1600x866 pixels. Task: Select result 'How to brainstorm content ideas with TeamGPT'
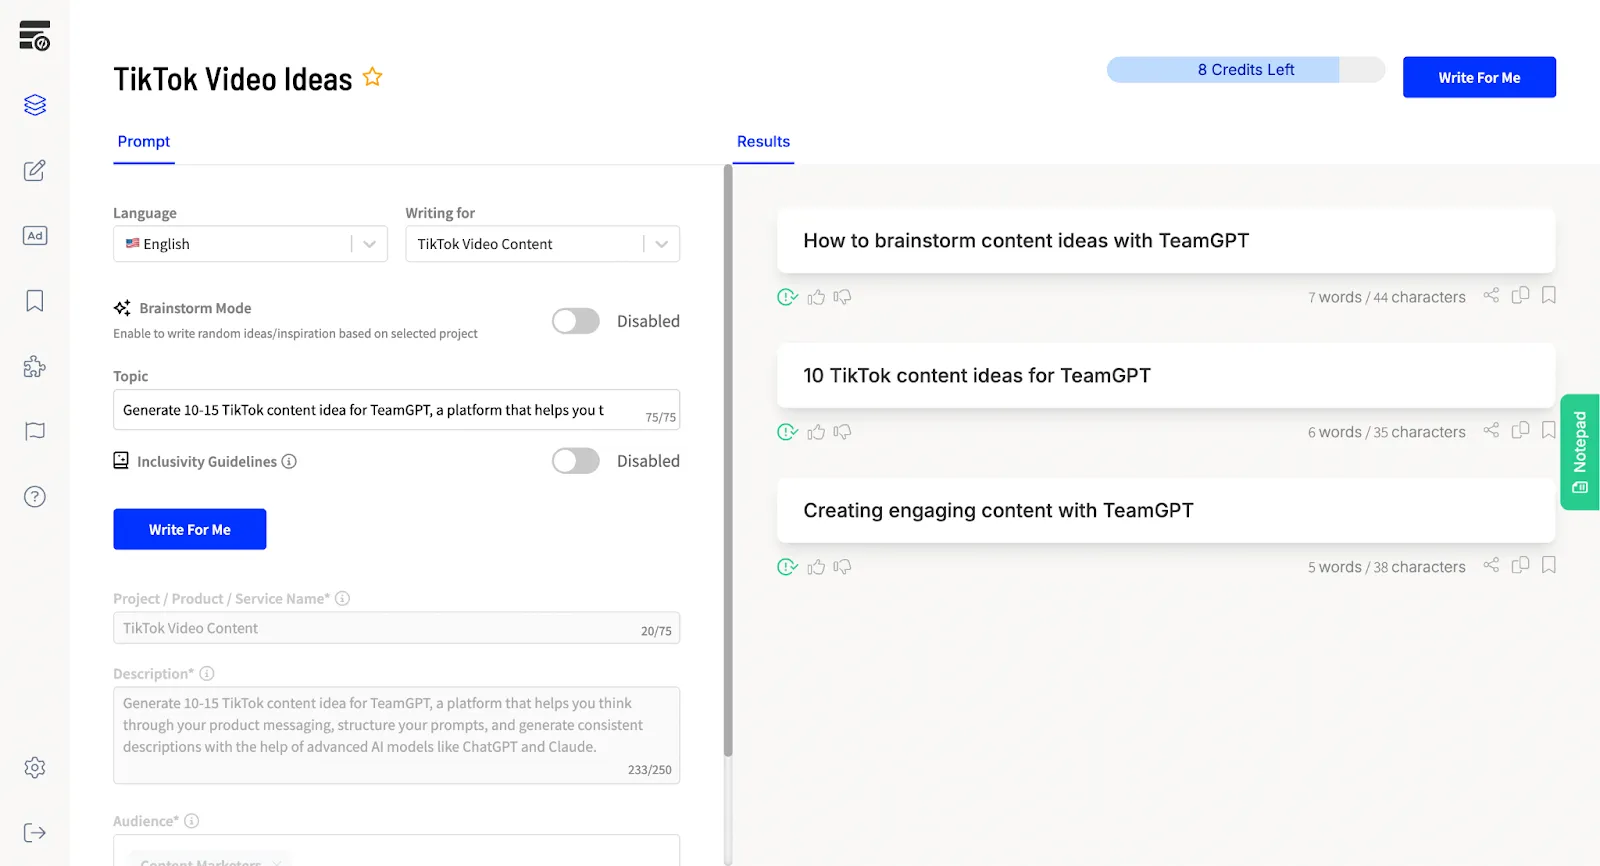point(1166,241)
